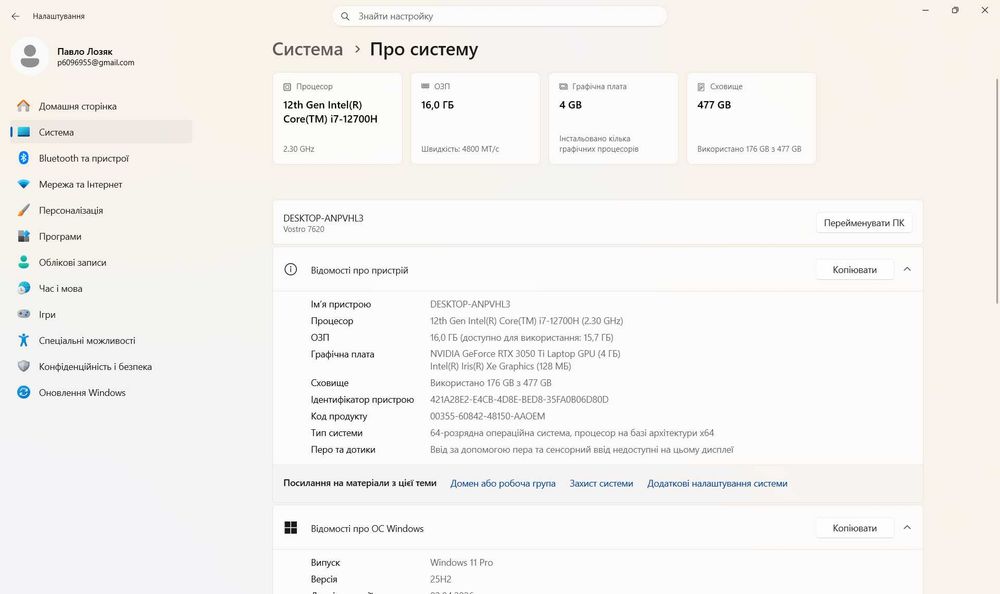Select the Мережа та Інтернет Wi-Fi icon

pos(24,184)
